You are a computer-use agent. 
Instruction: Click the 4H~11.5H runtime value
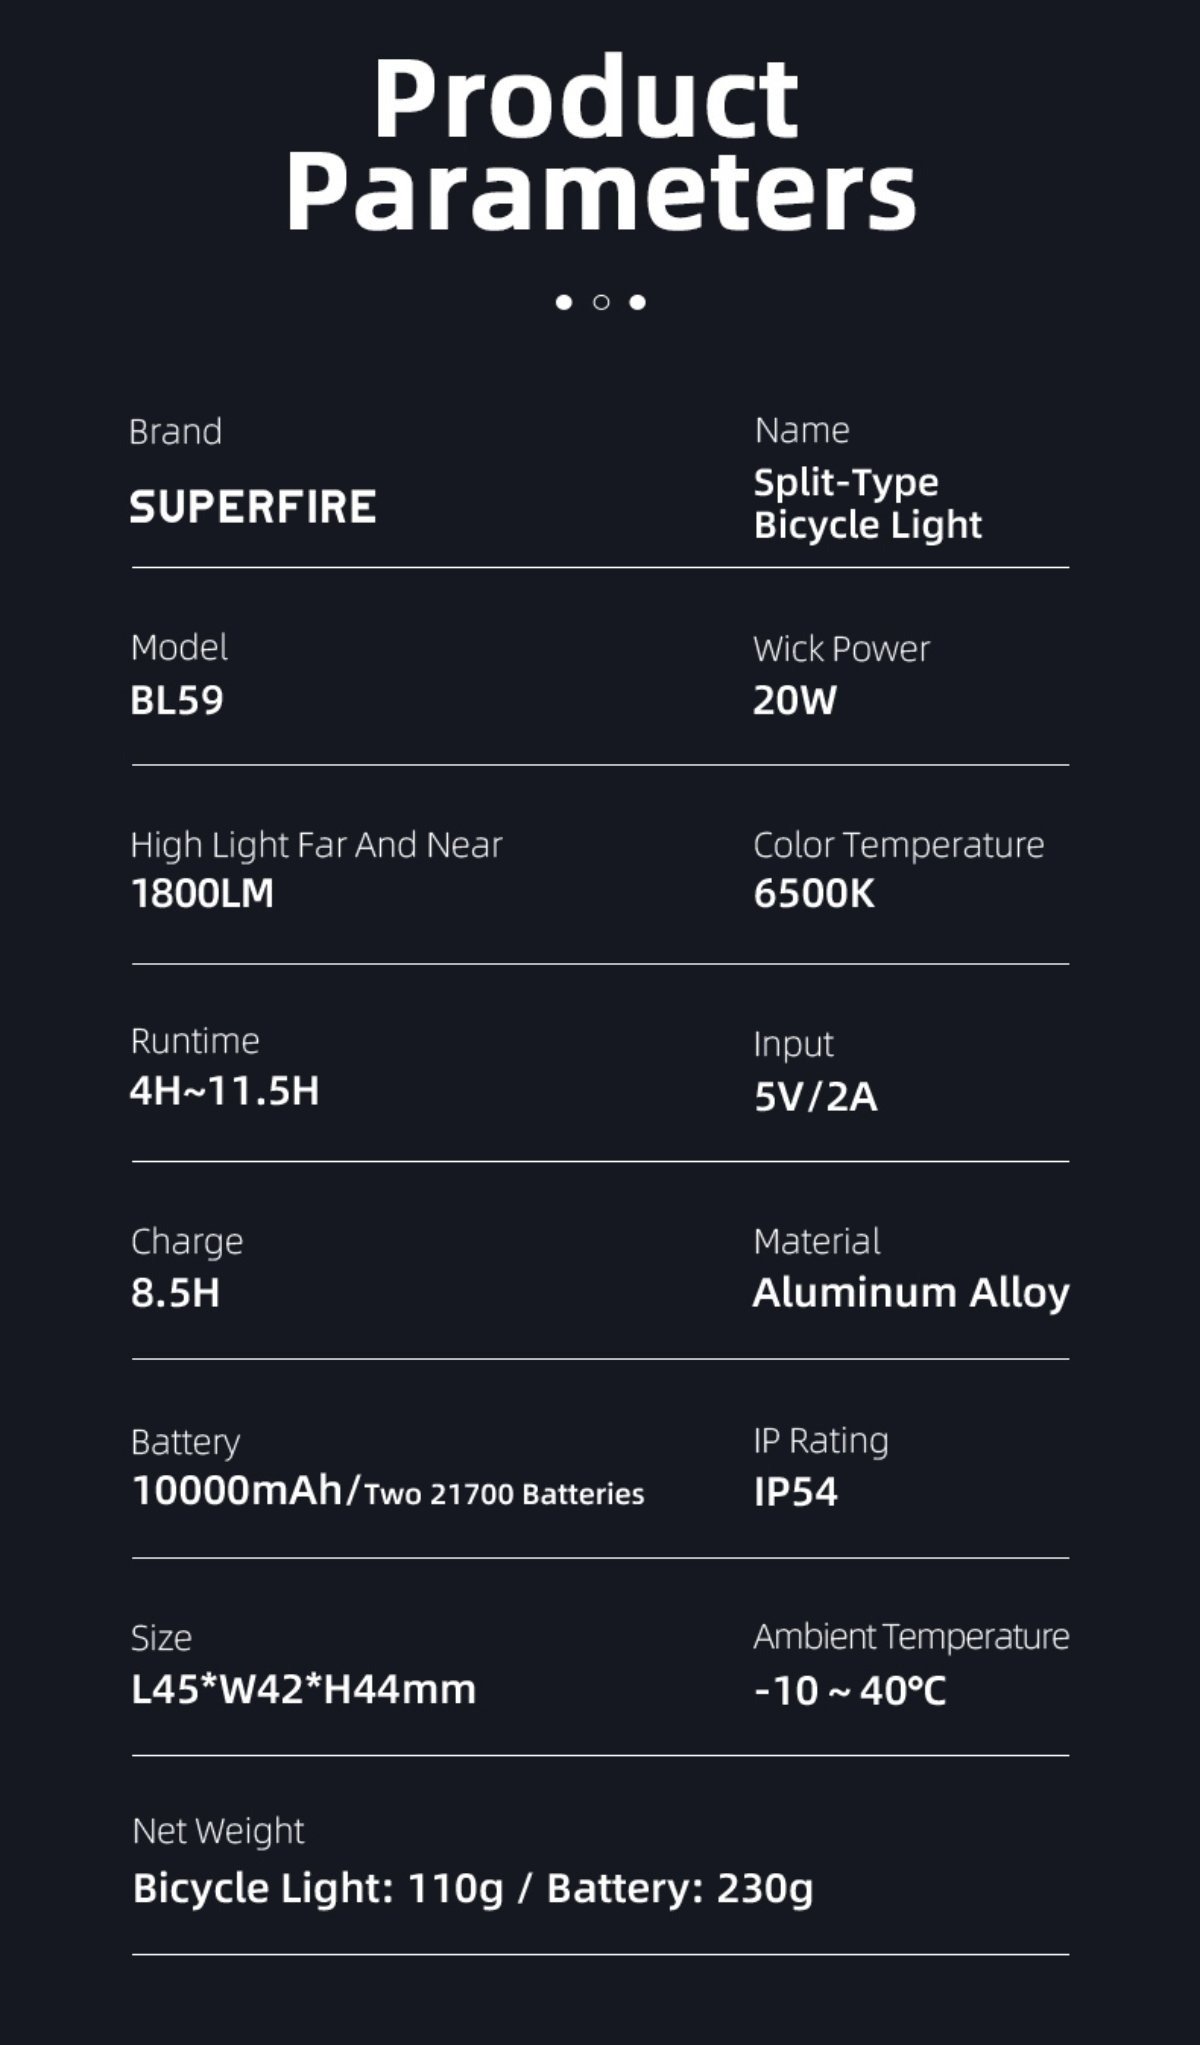coord(225,1091)
